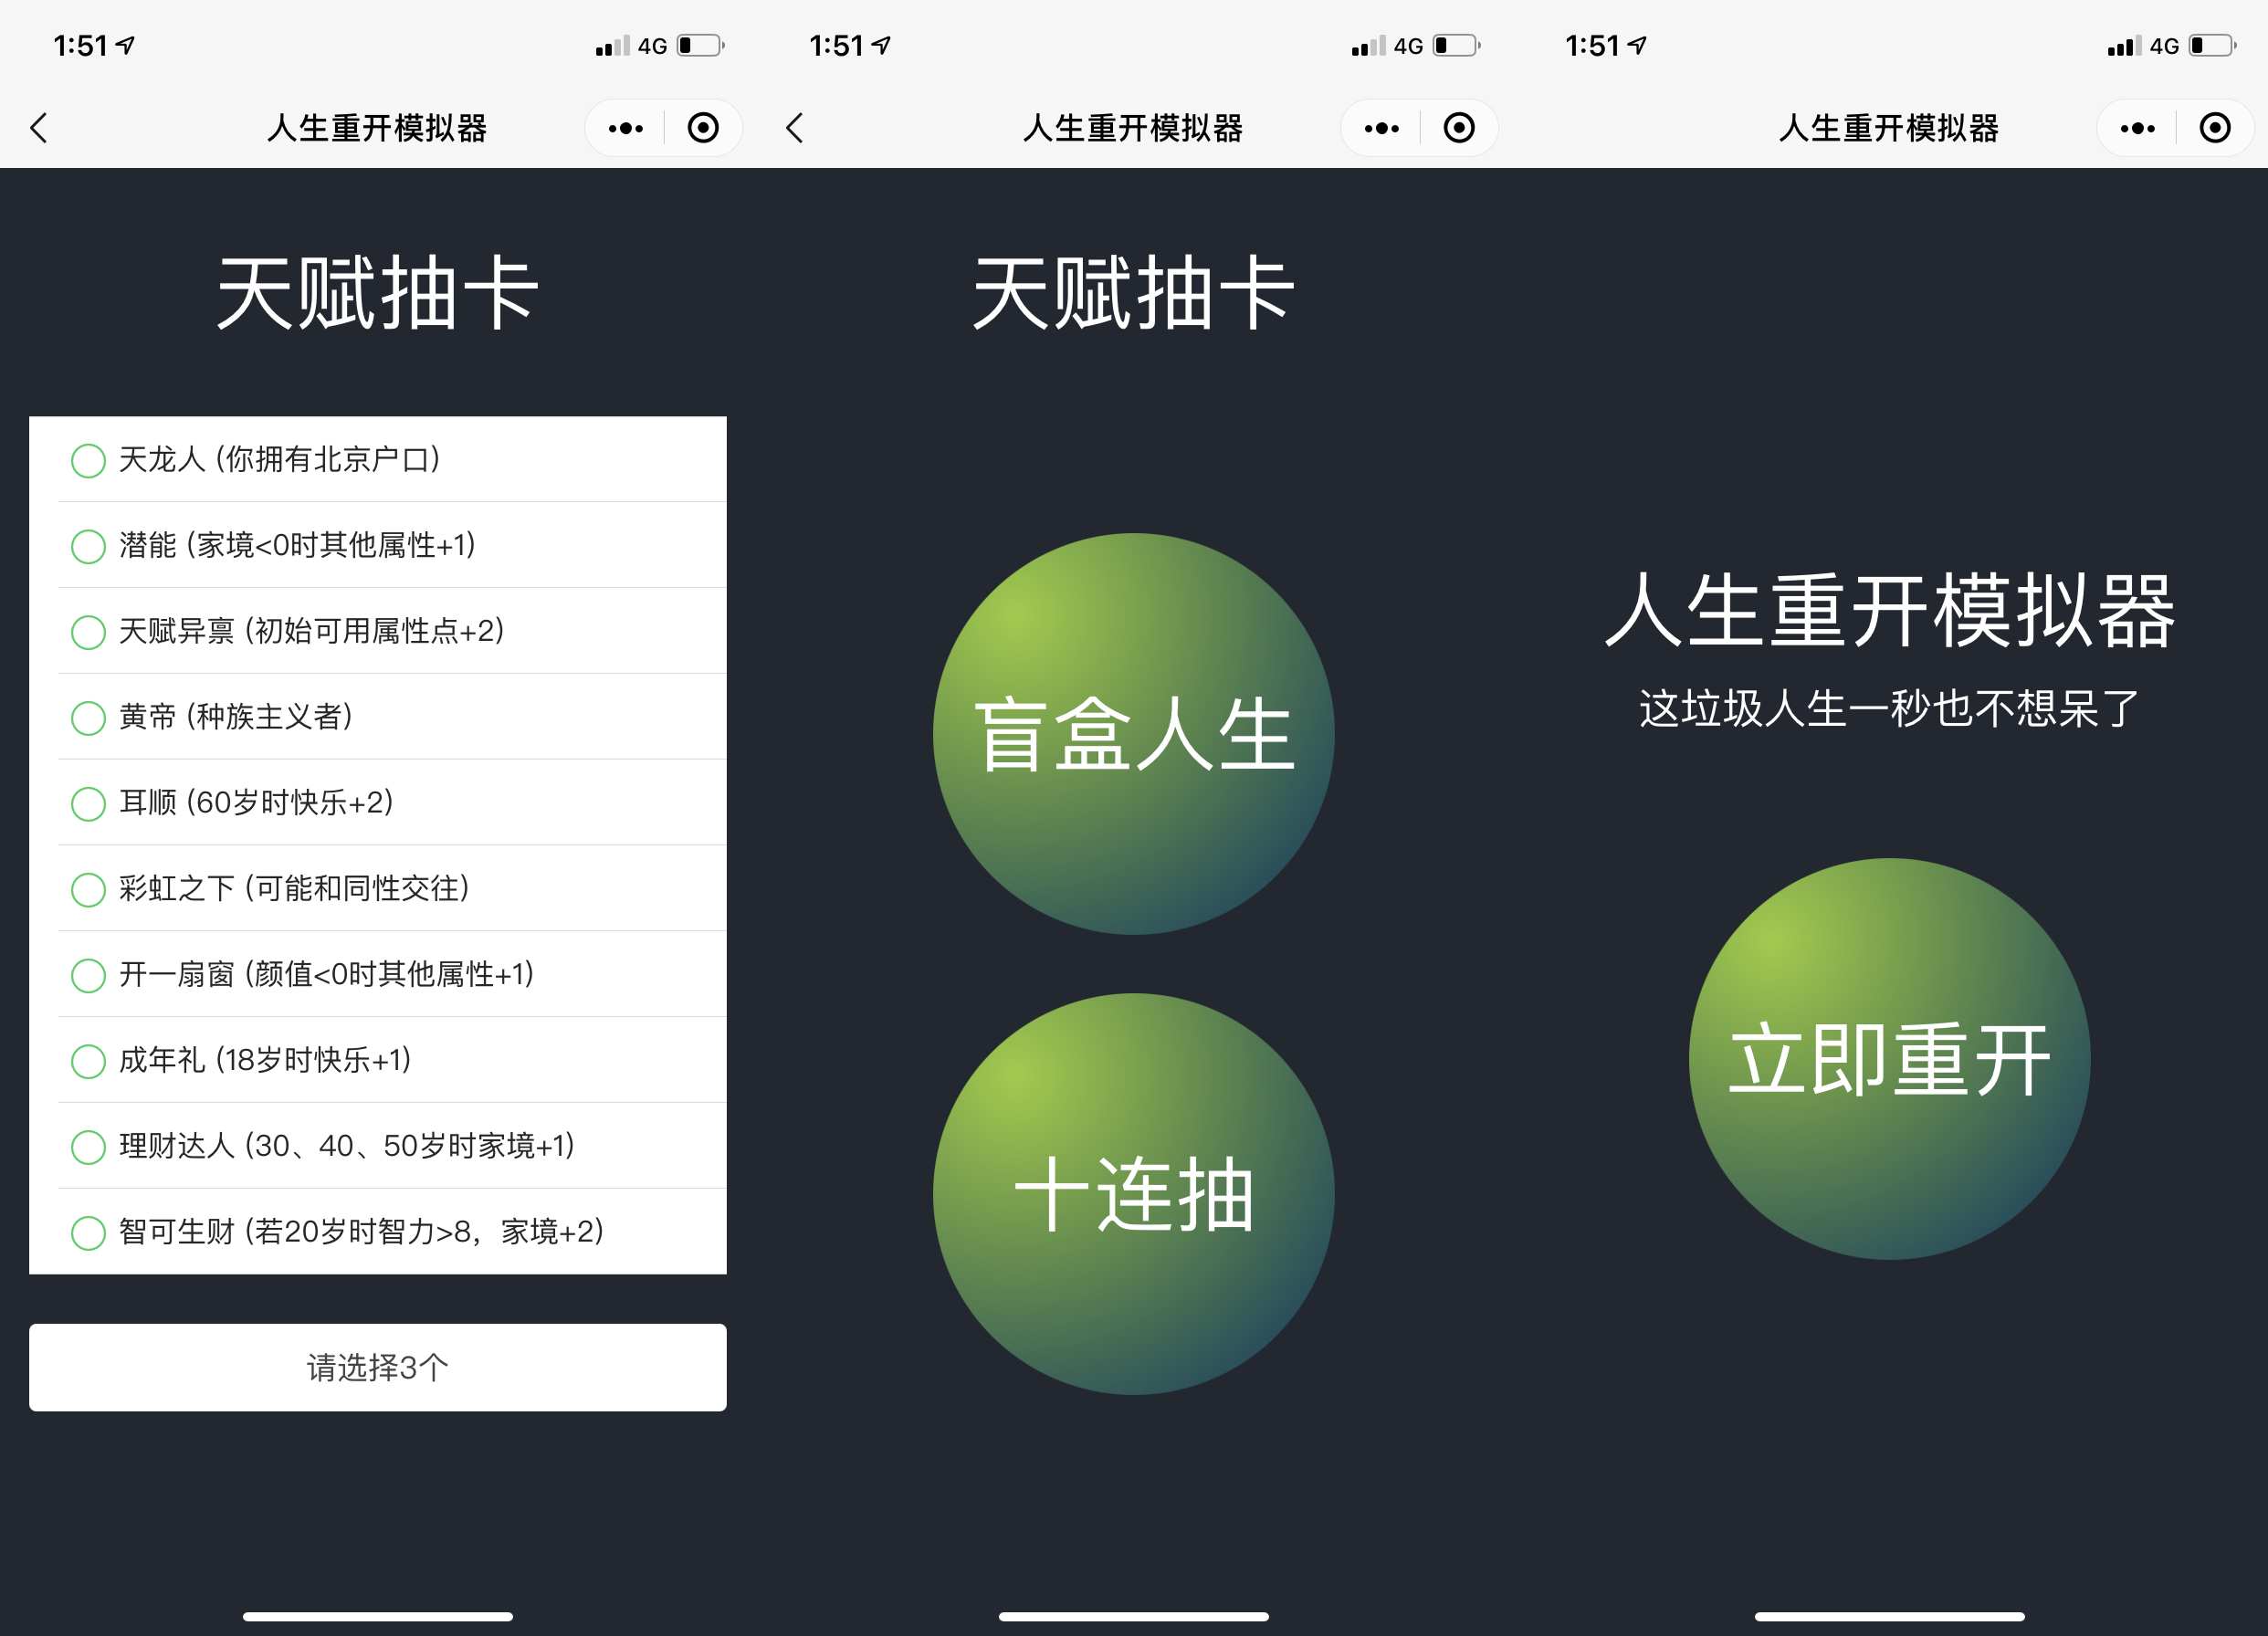Viewport: 2268px width, 1636px height.
Task: Open three-dots menu on middle screen
Action: tap(1381, 128)
